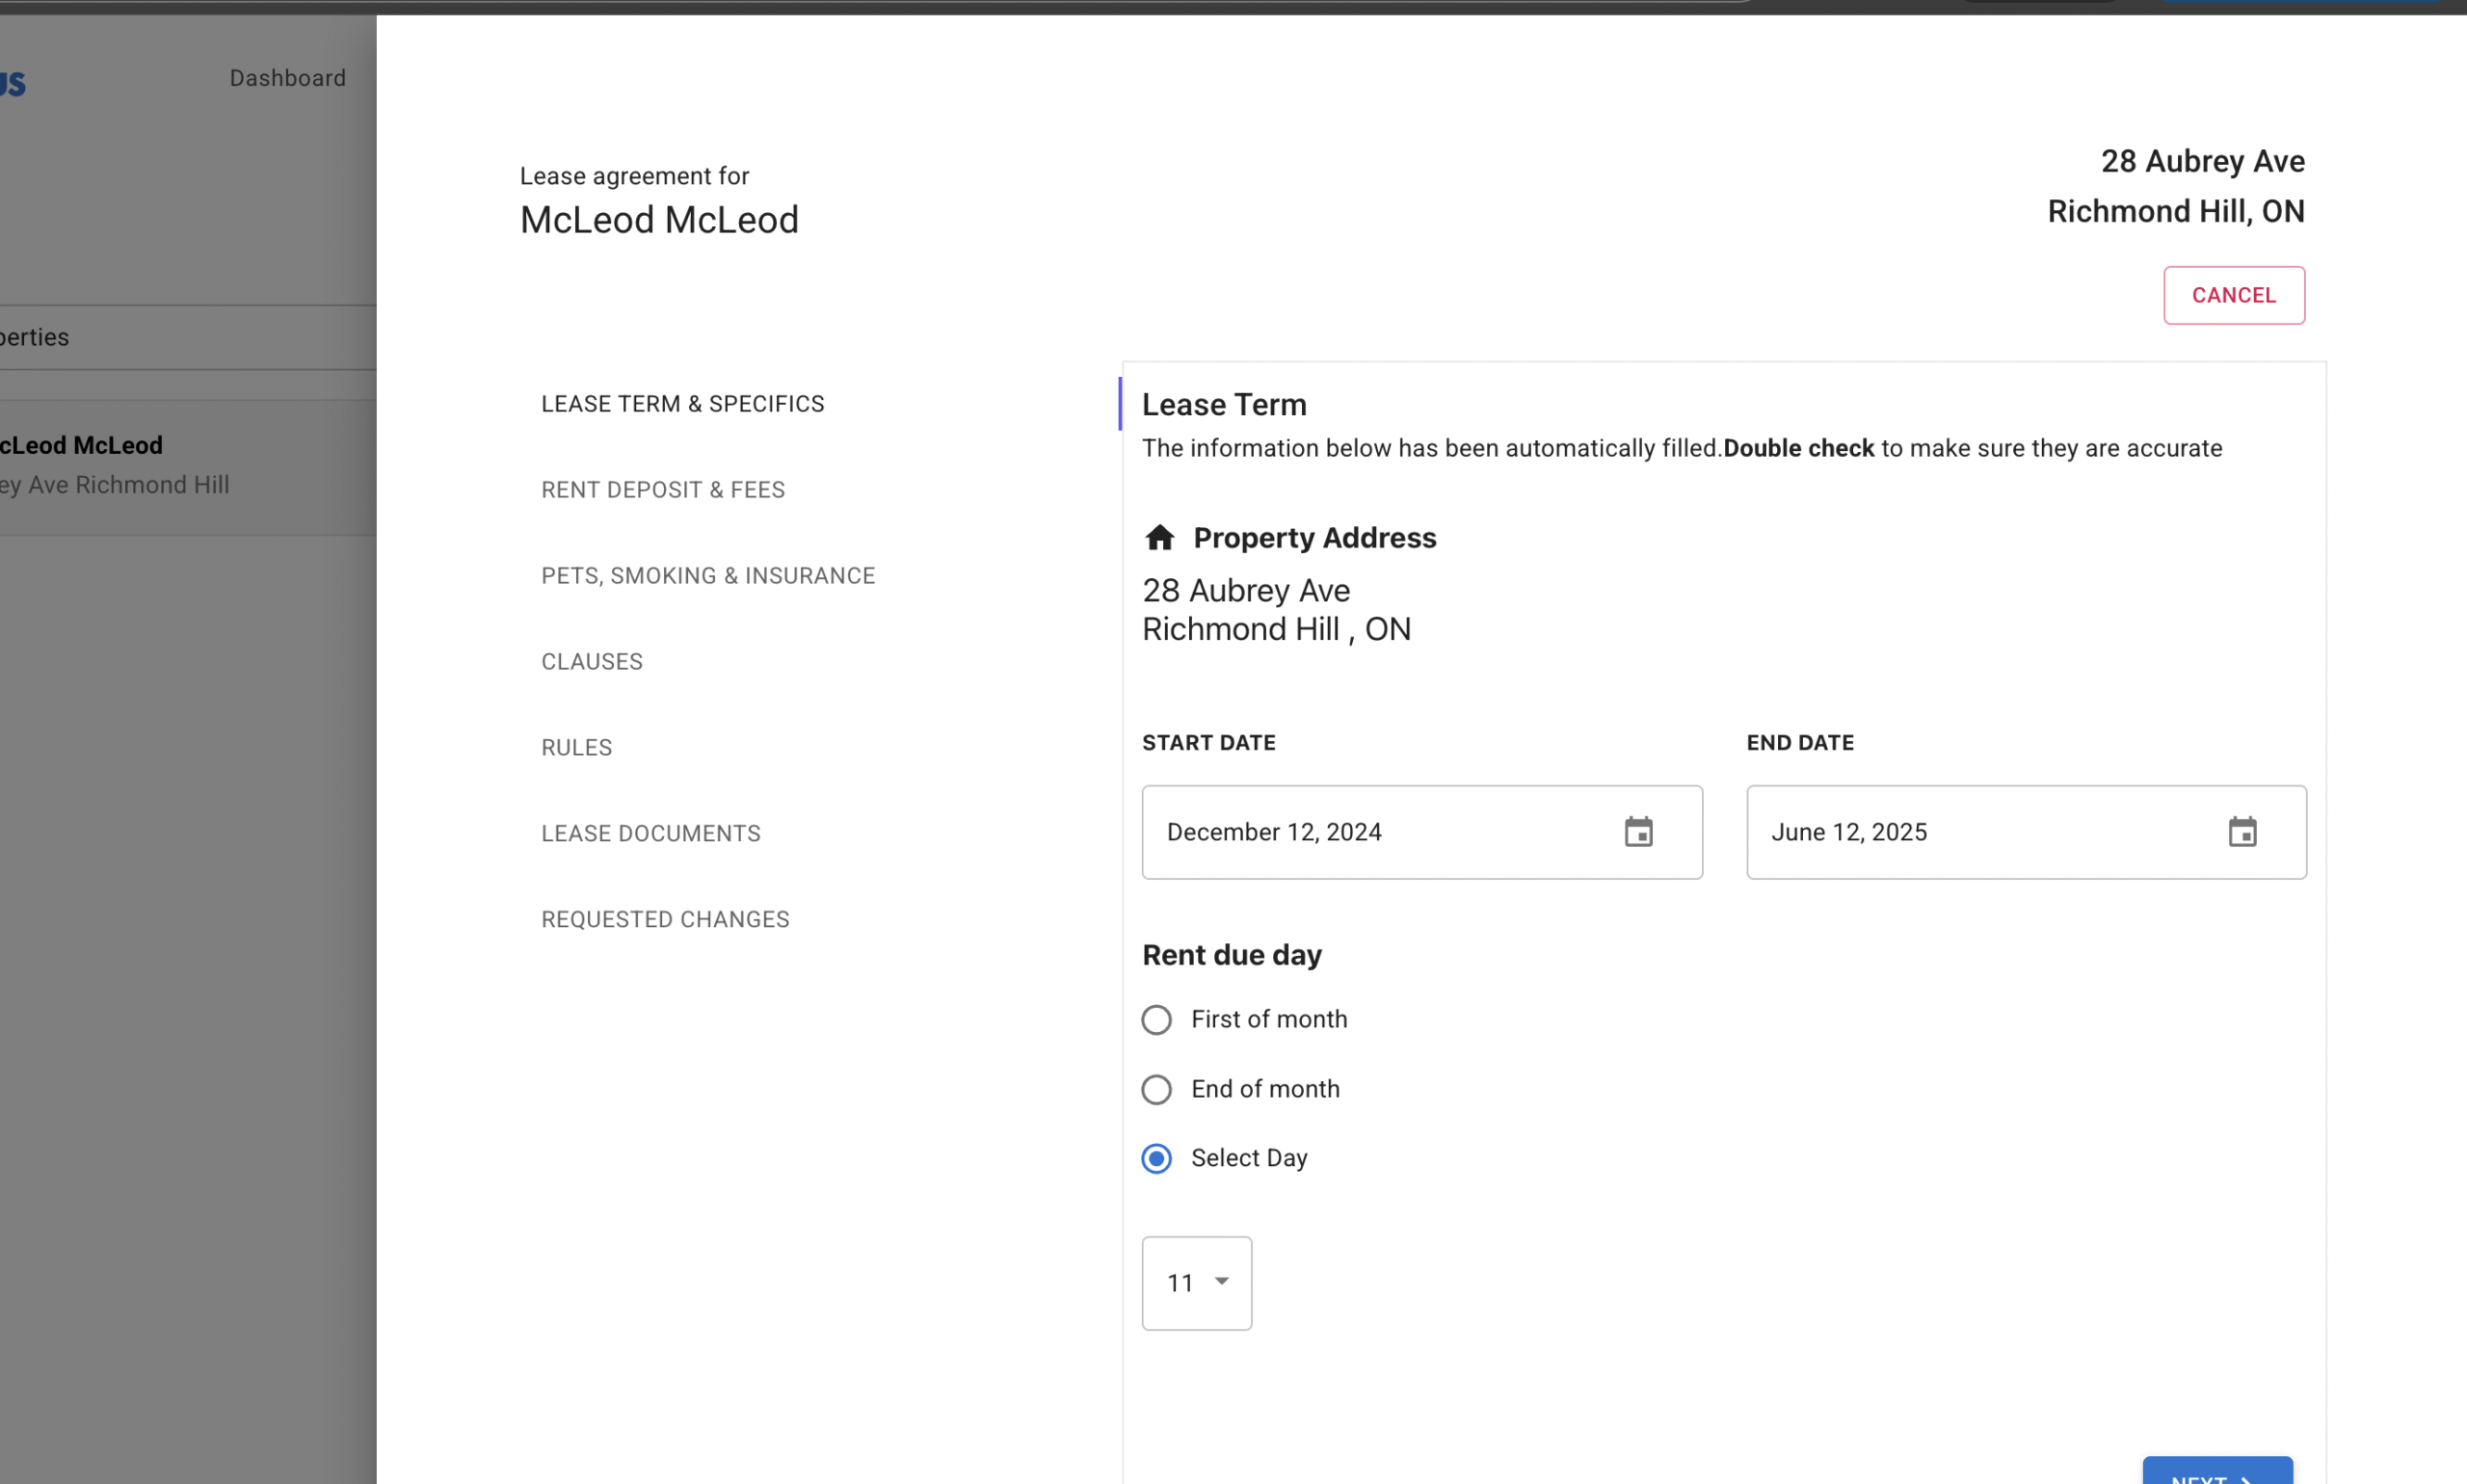Select First of month rent due

1156,1019
